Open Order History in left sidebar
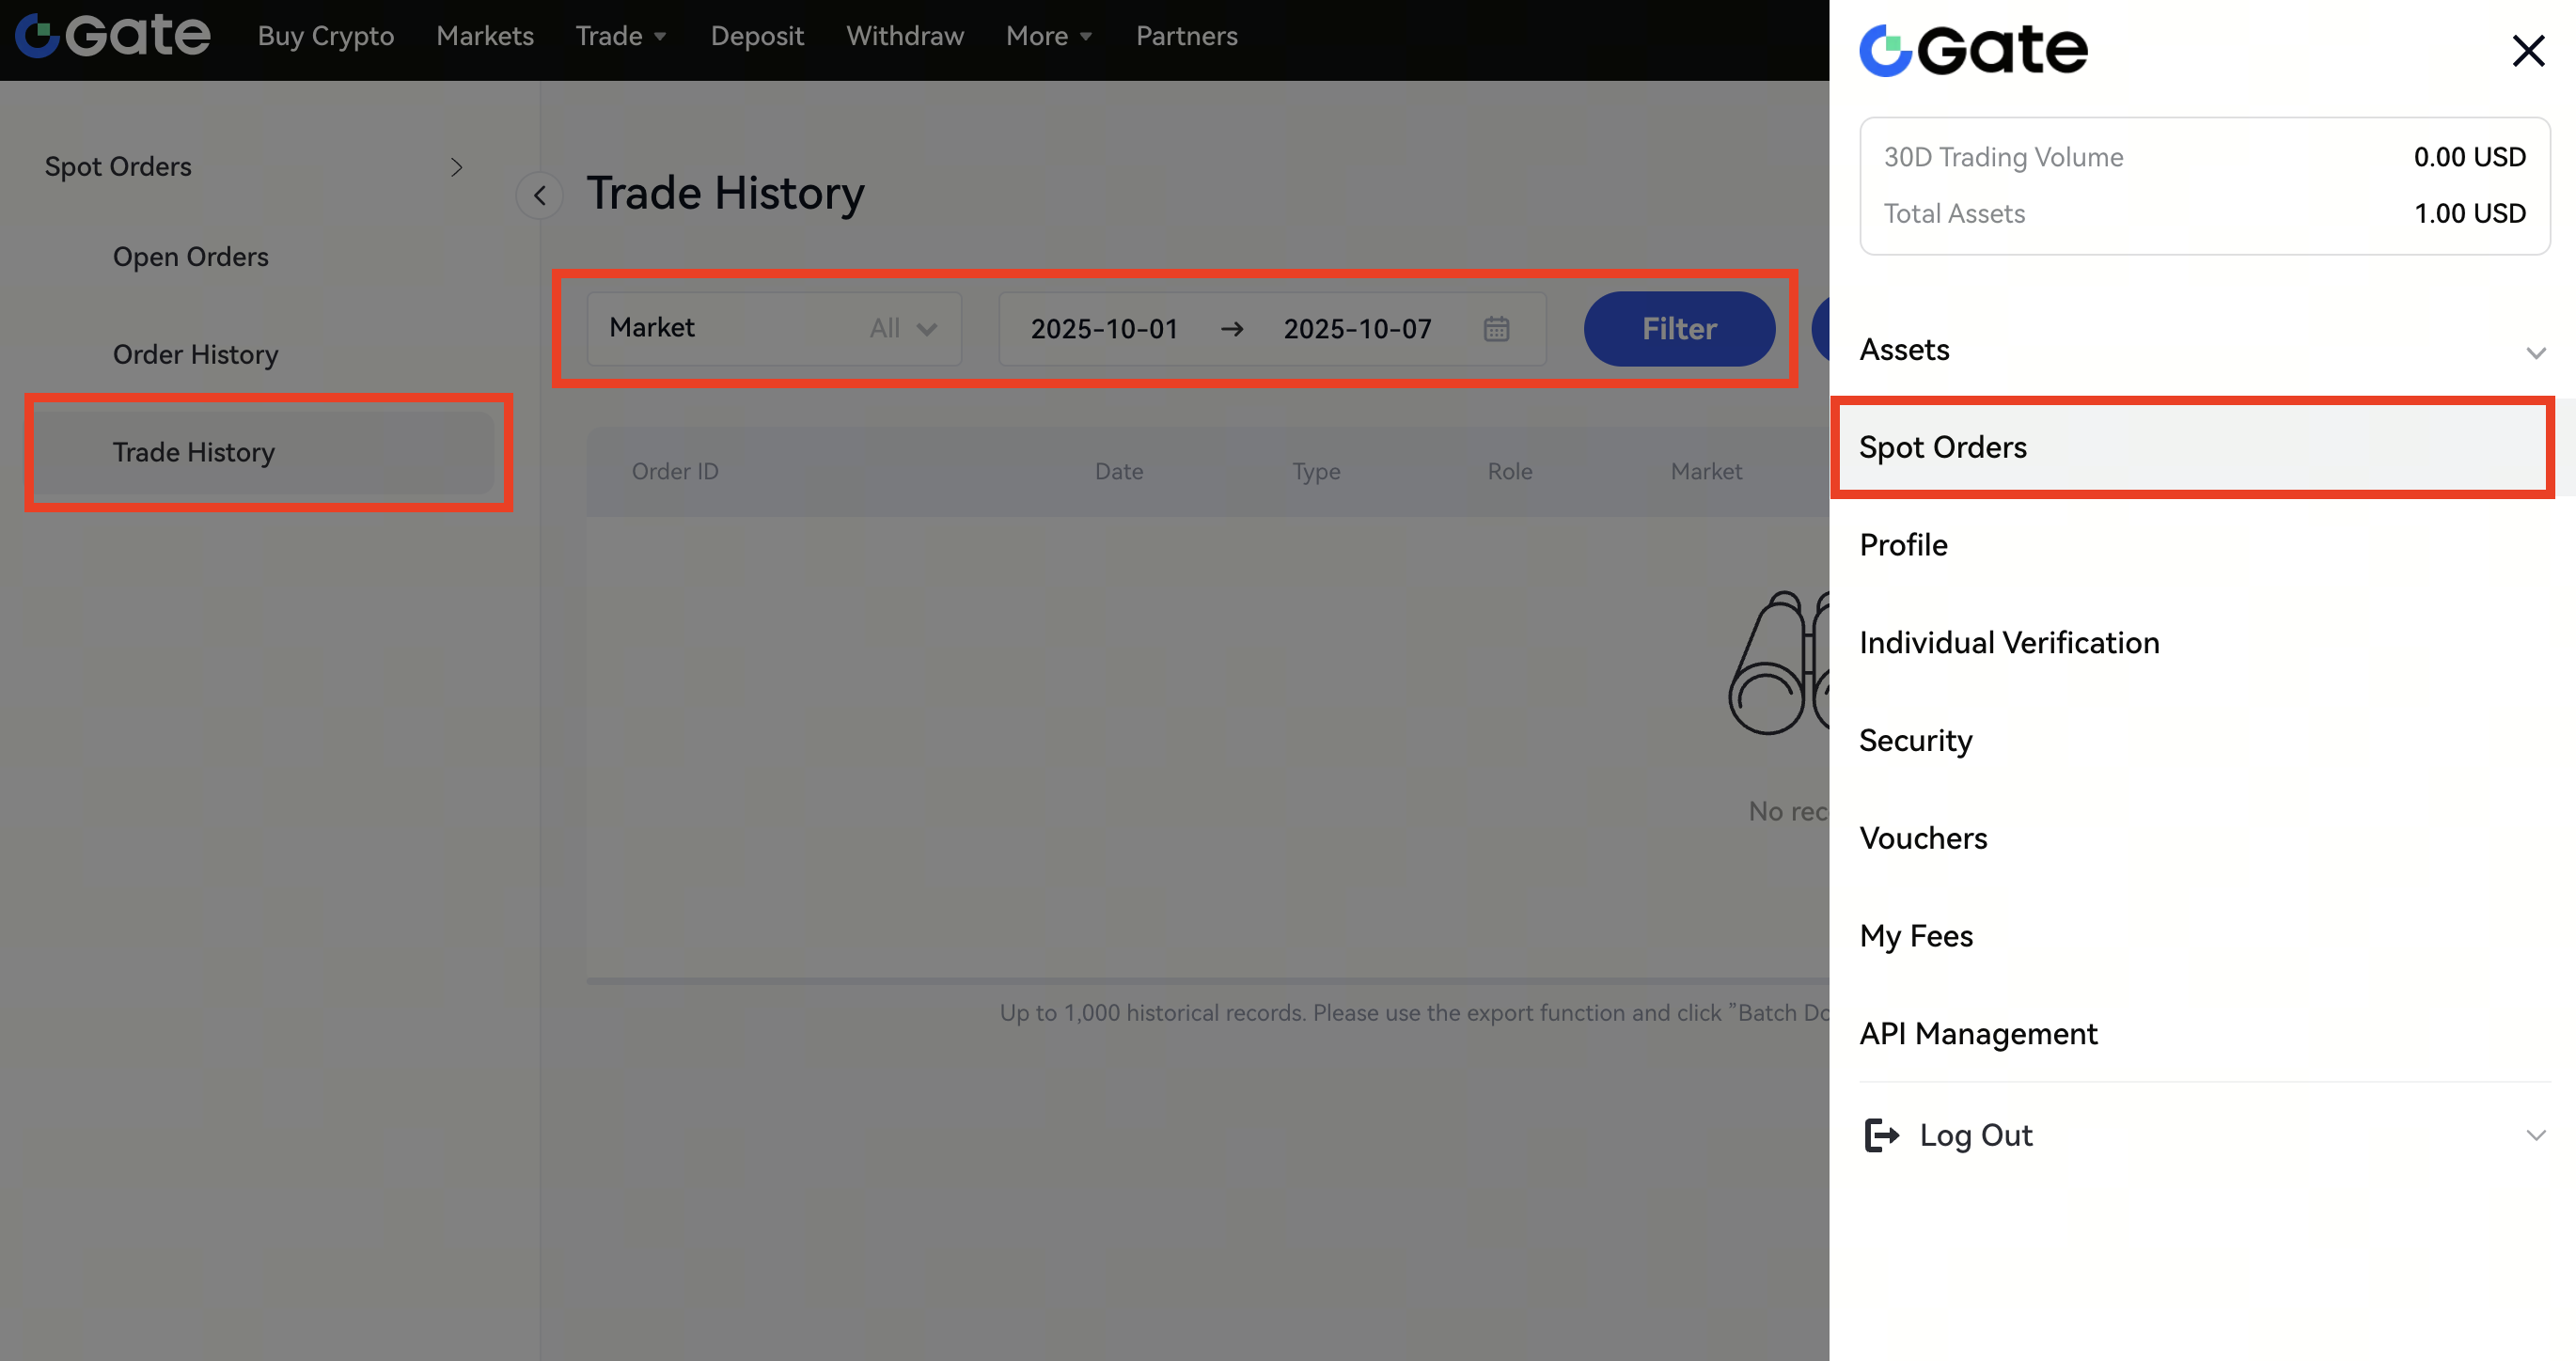The image size is (2576, 1361). (x=195, y=354)
